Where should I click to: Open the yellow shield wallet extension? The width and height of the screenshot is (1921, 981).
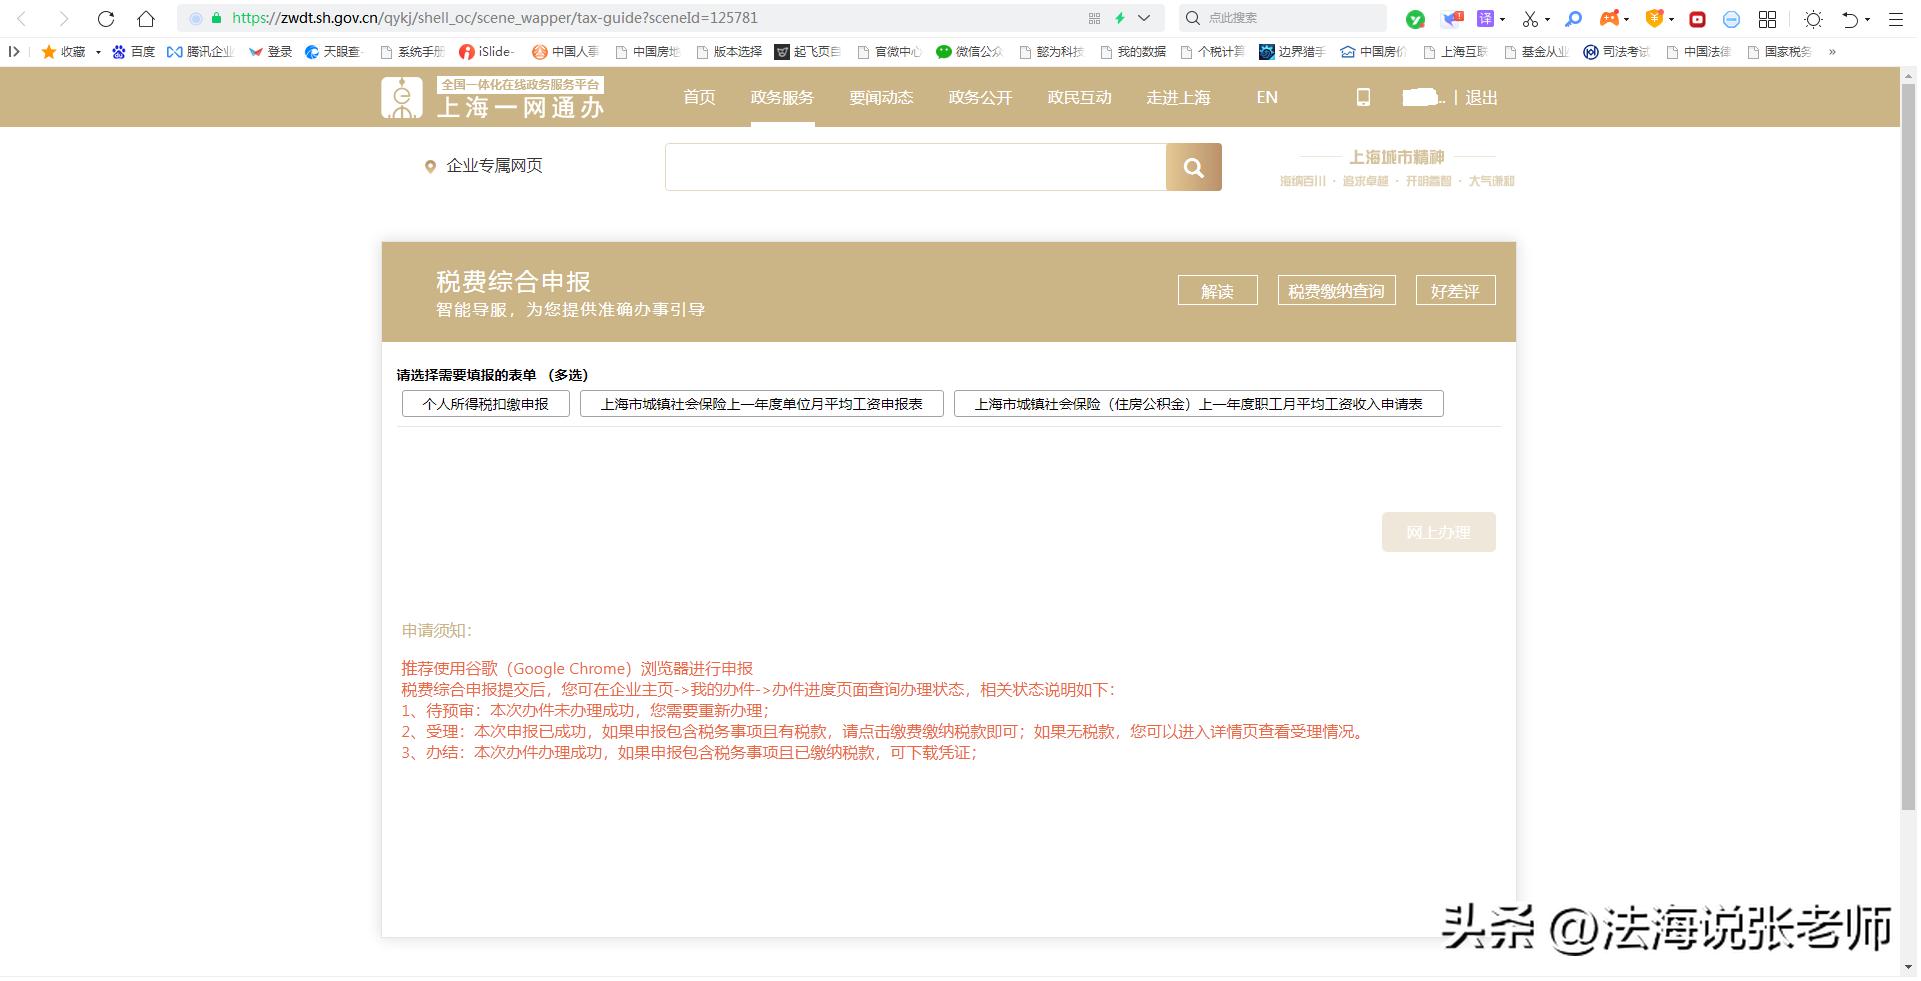(1655, 18)
